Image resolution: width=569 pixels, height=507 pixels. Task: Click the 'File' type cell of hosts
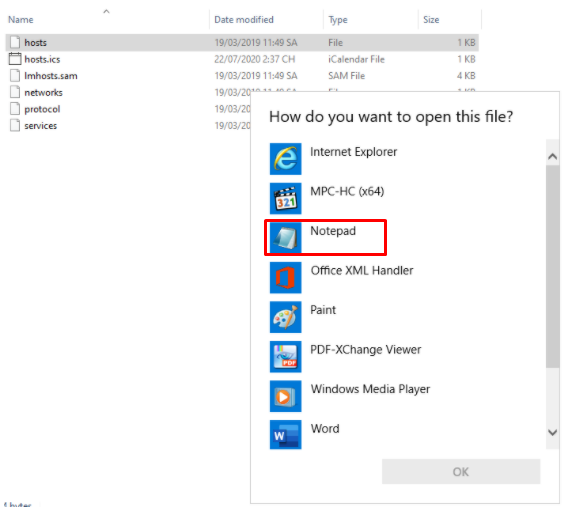pos(335,42)
